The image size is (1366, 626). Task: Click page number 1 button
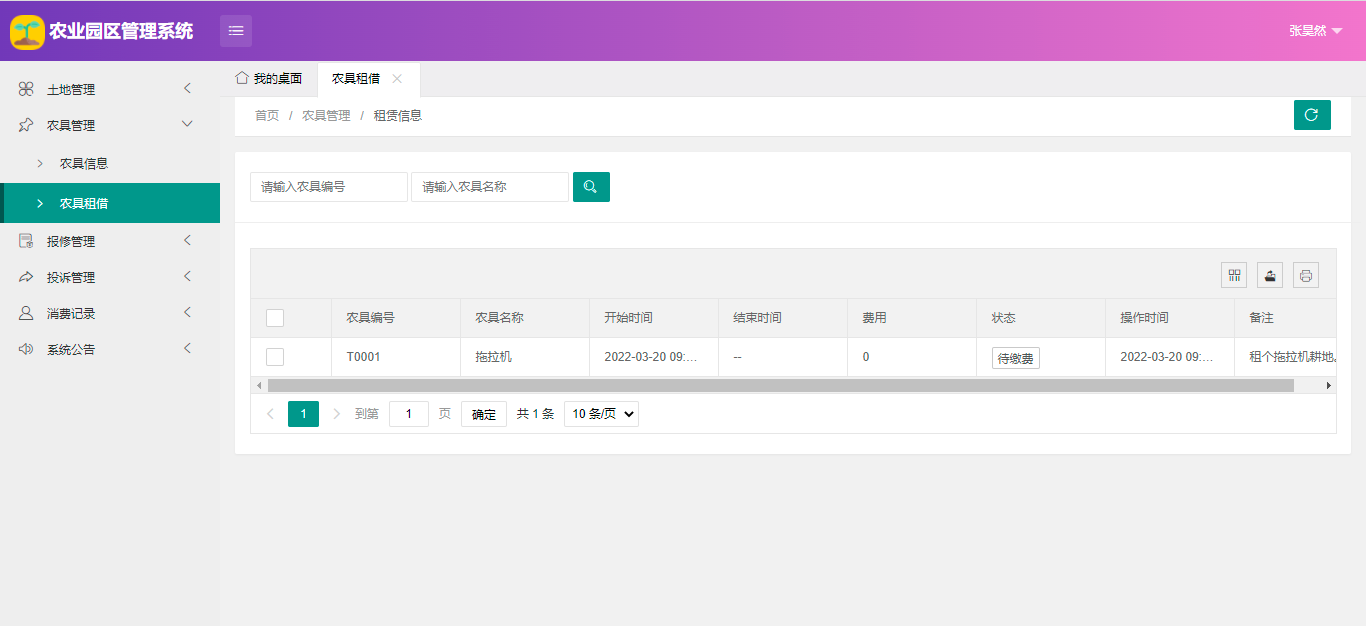point(303,414)
